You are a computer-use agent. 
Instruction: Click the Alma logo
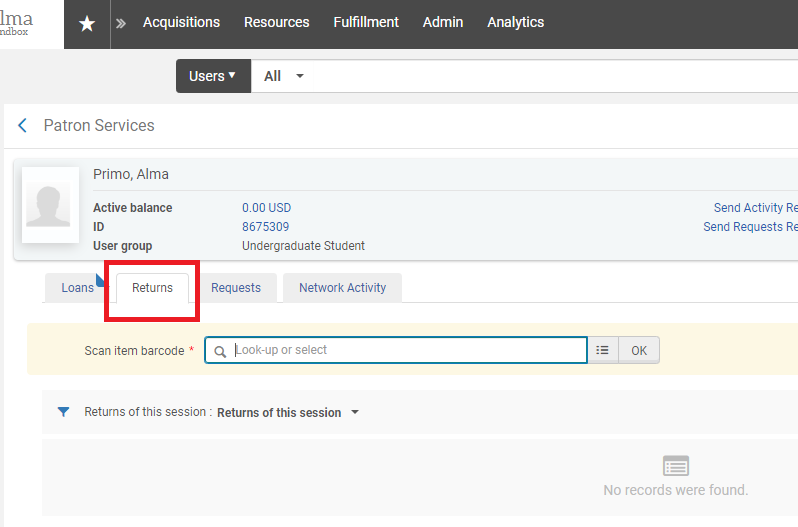(x=16, y=23)
